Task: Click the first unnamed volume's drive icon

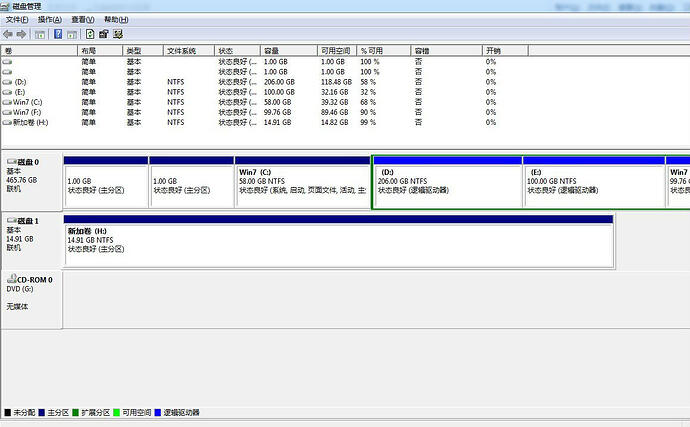Action: 7,62
